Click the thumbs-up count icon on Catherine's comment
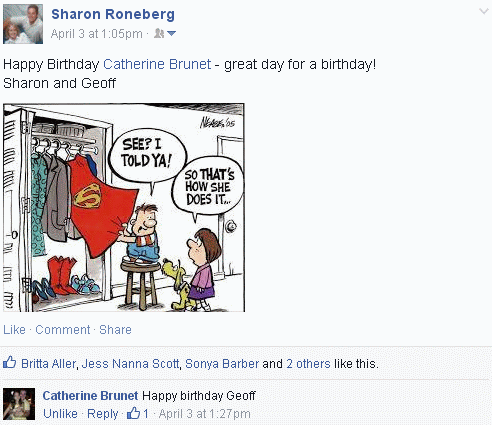The height and width of the screenshot is (425, 492). (x=134, y=413)
